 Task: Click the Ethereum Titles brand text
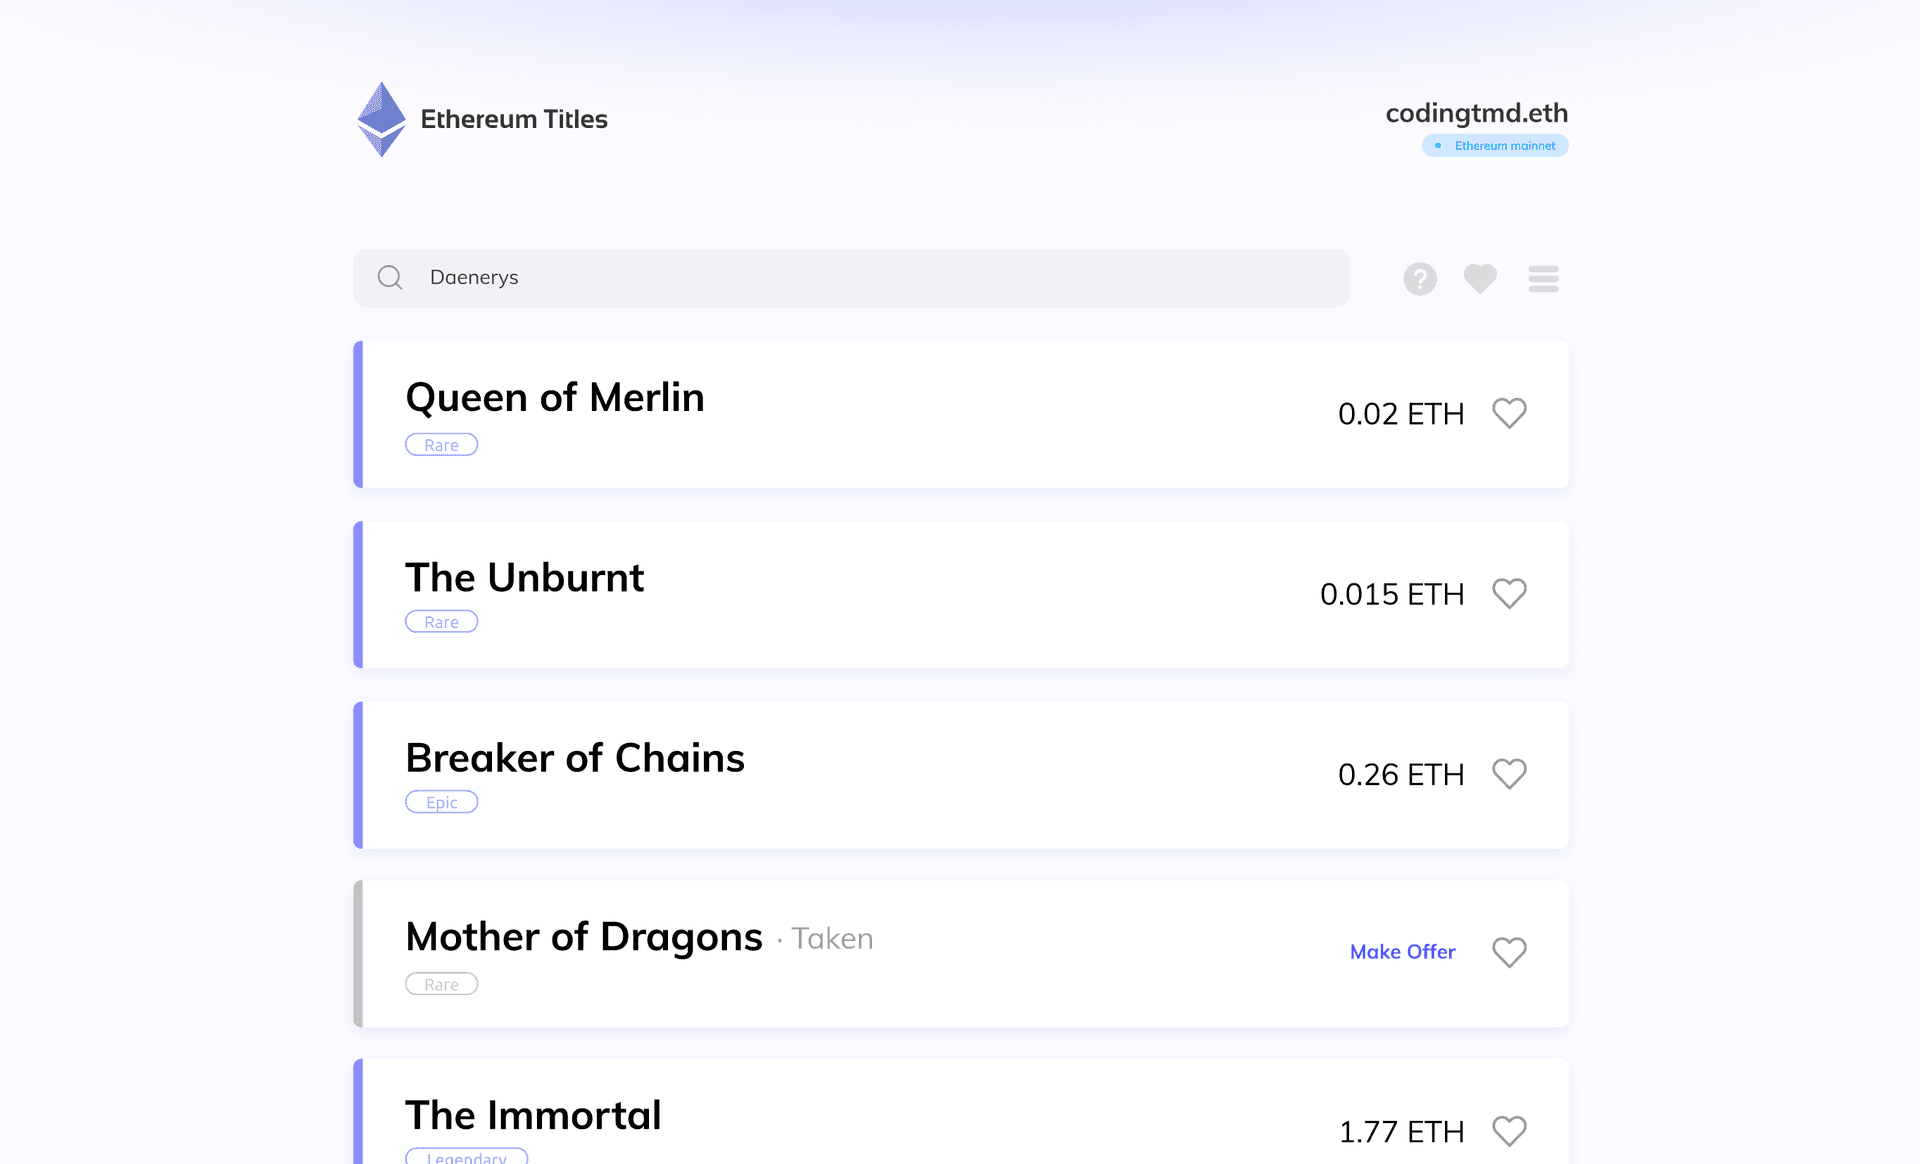[x=514, y=119]
